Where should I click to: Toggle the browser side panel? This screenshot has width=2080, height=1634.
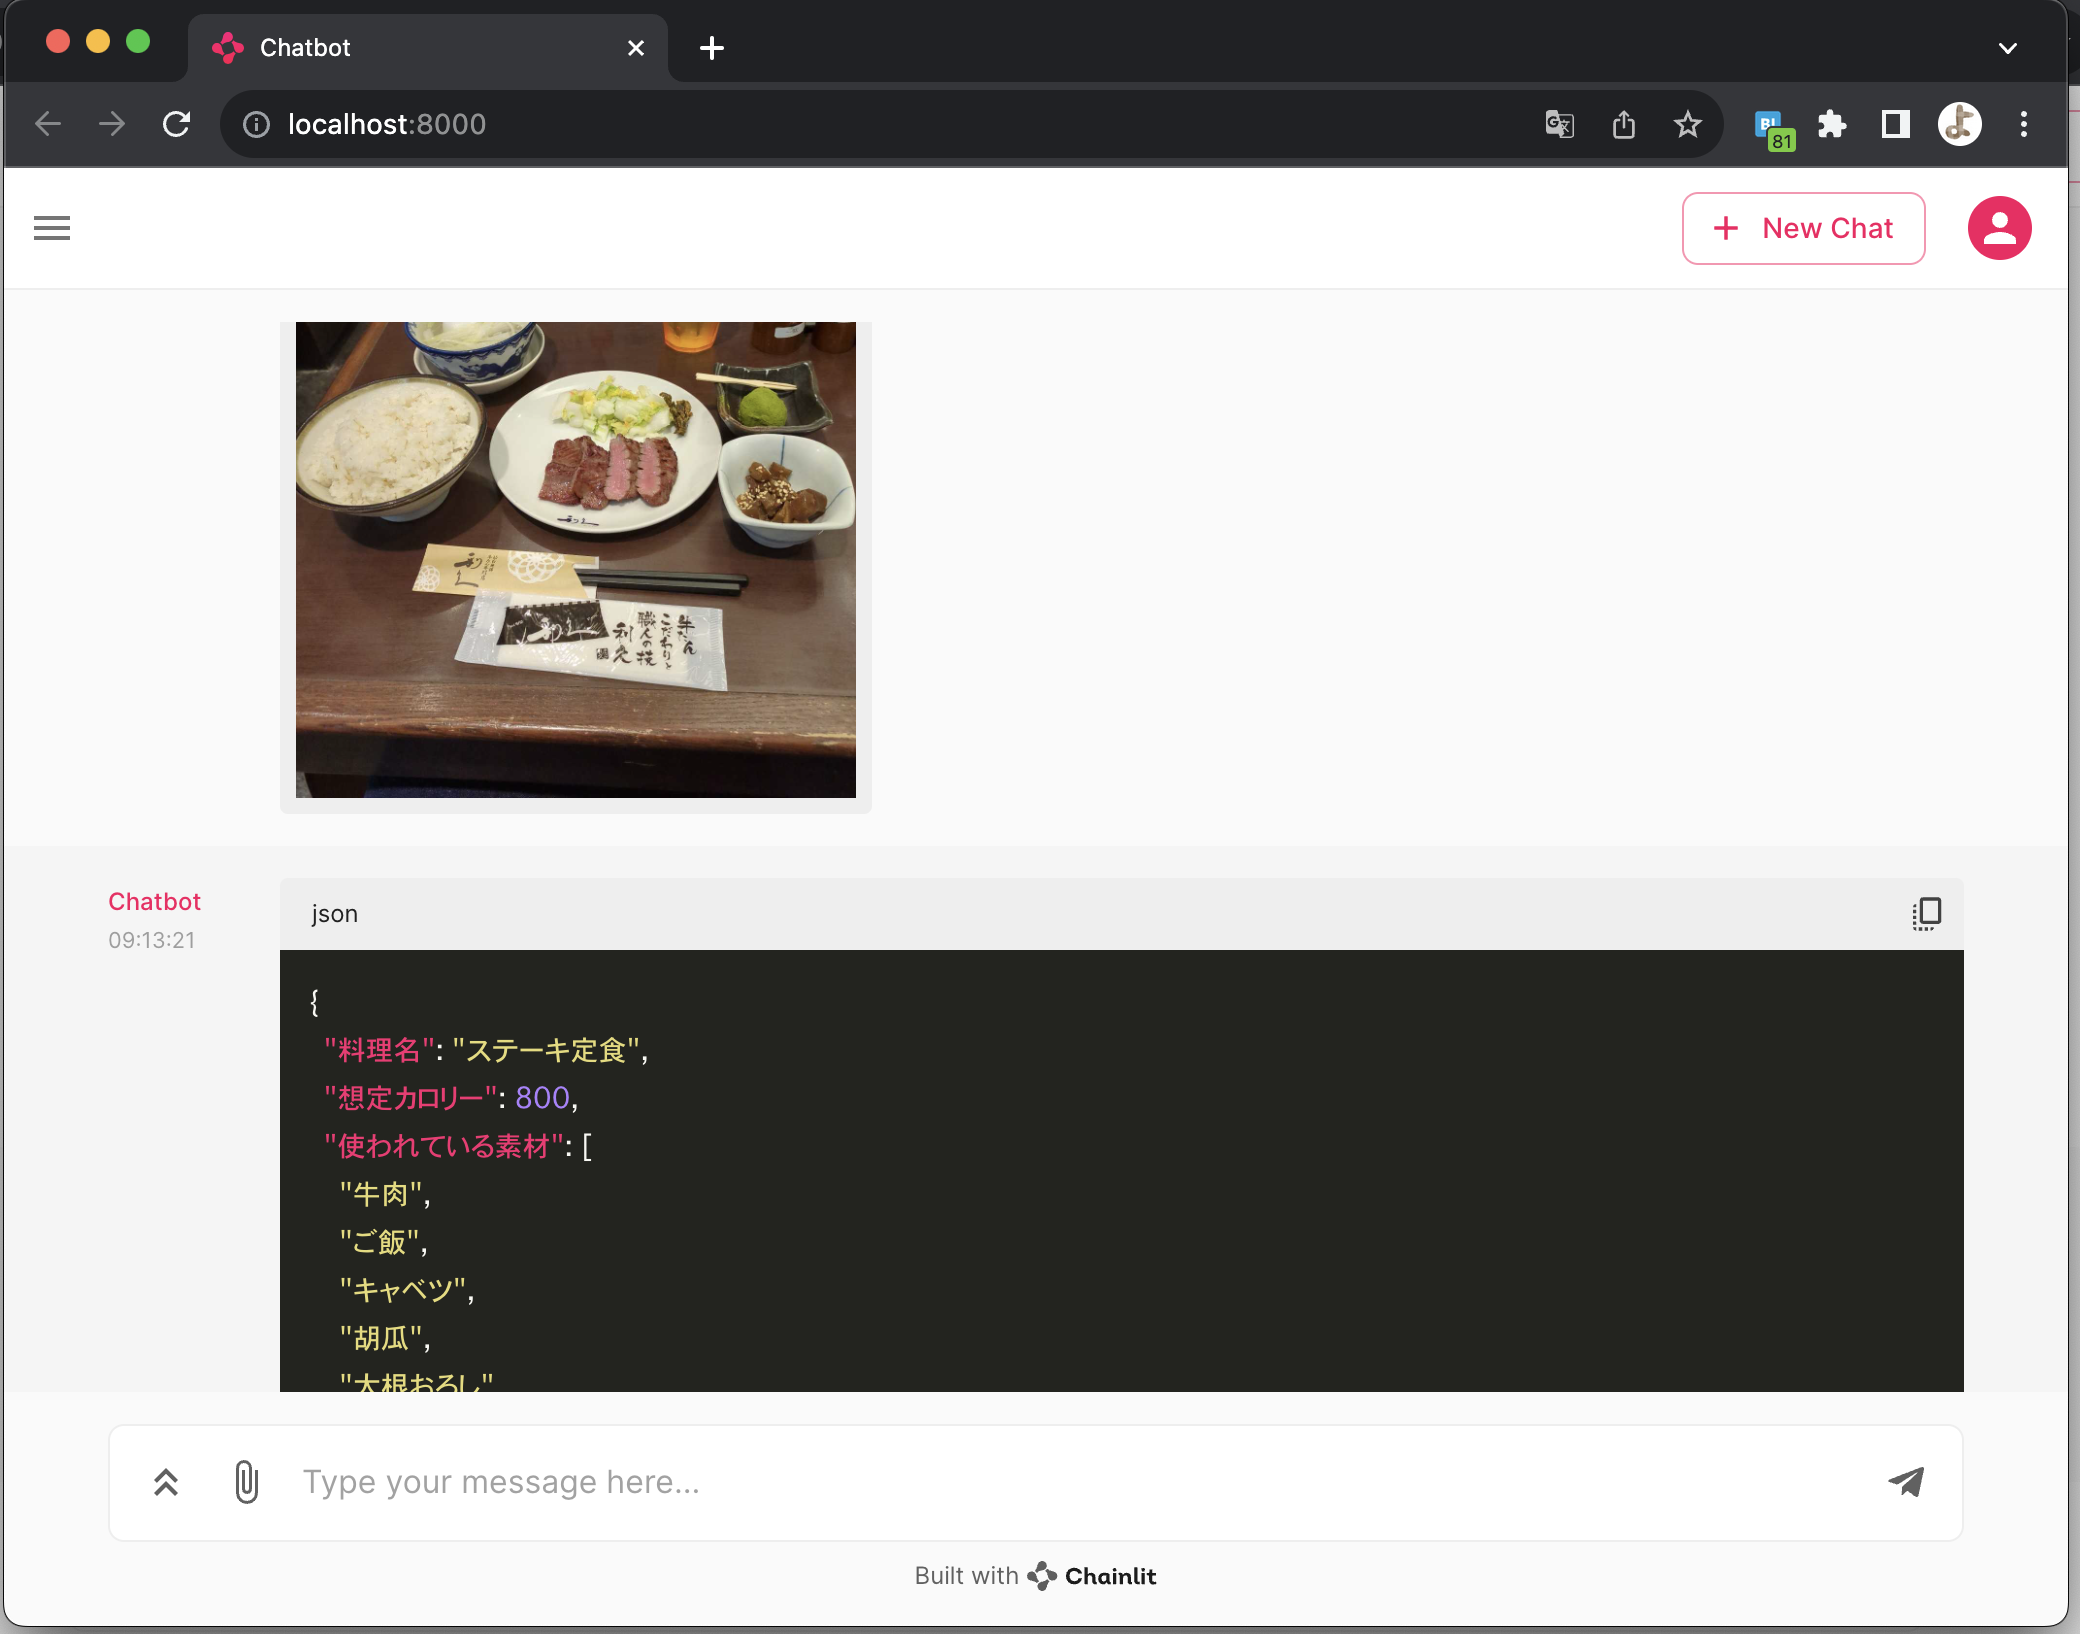tap(1895, 124)
